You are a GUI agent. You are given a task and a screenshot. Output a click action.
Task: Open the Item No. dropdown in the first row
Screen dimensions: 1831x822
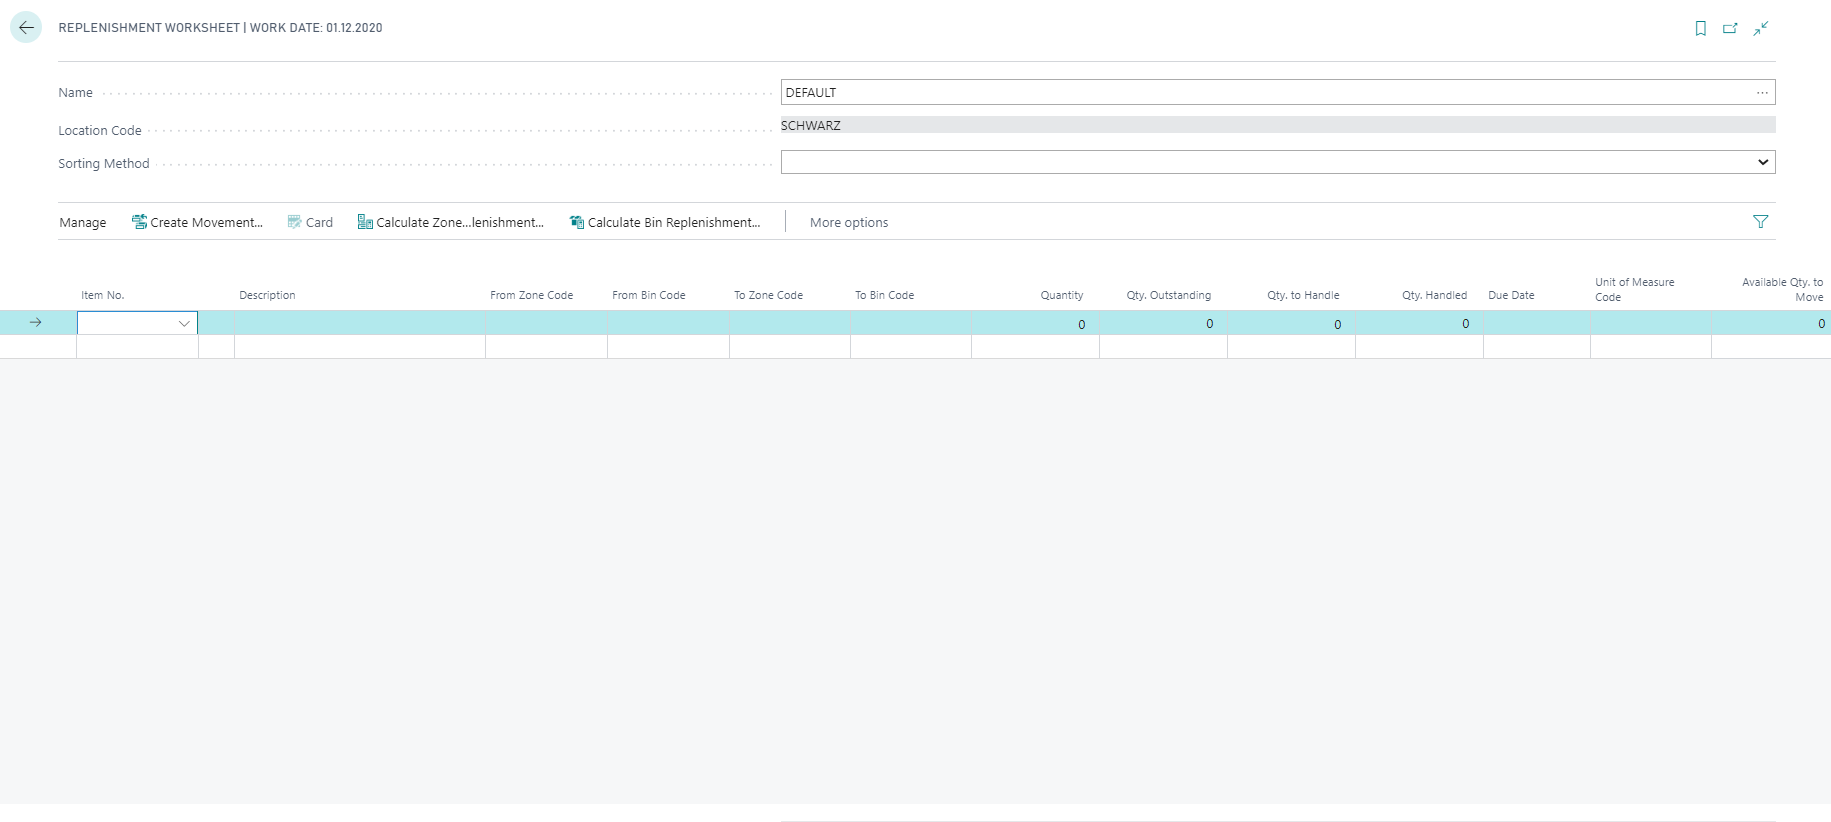[x=184, y=323]
